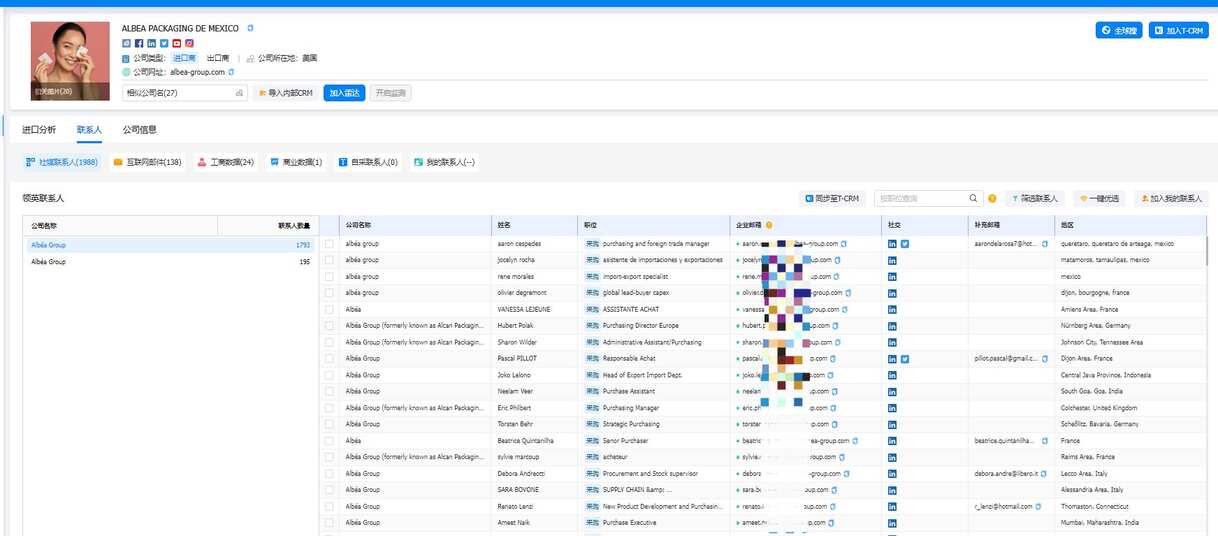The width and height of the screenshot is (1218, 536).
Task: Tick the checkbox for jocelyn rocha
Action: (329, 260)
